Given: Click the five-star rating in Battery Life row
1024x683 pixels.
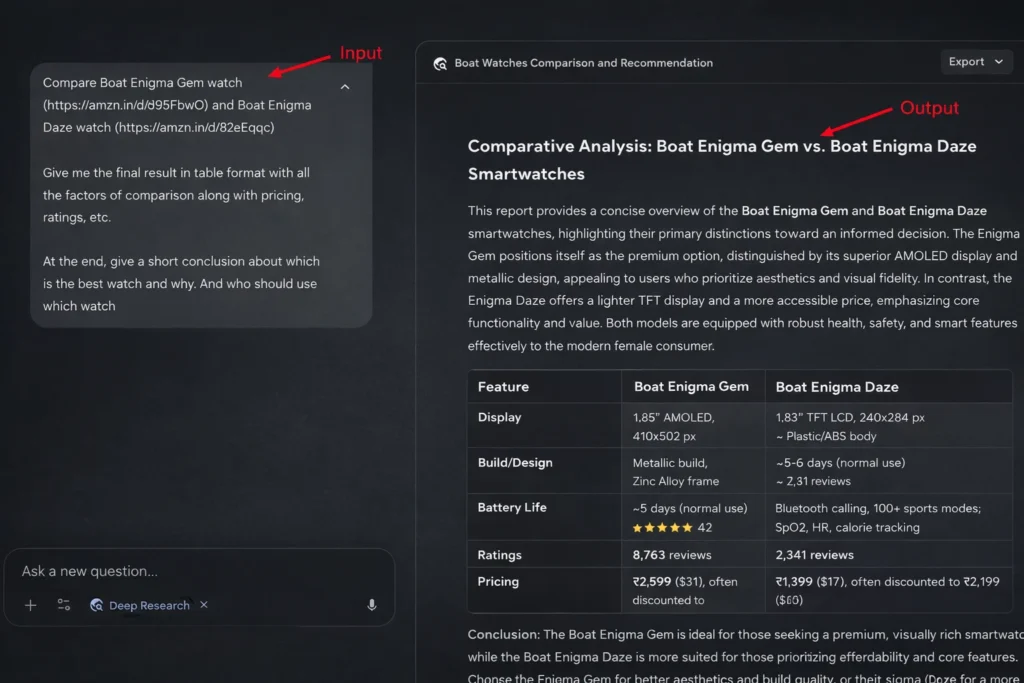Looking at the screenshot, I should 660,527.
